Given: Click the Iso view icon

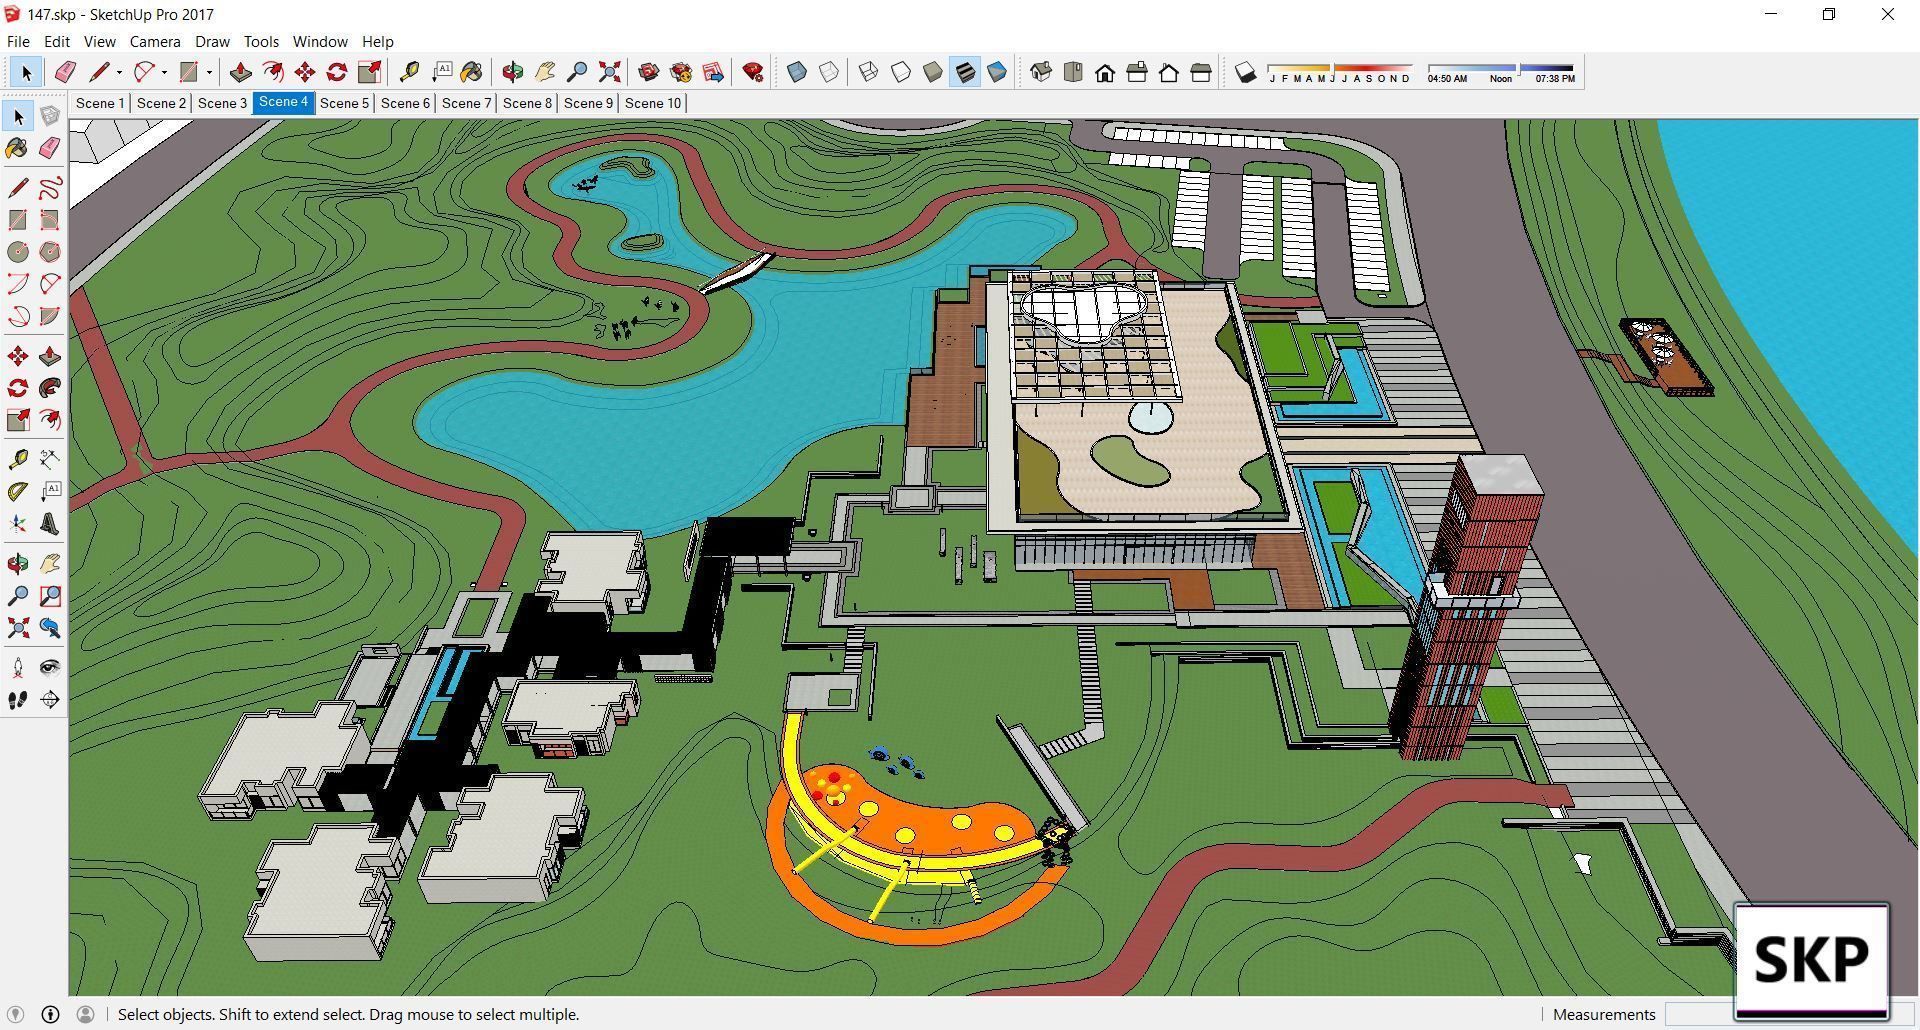Looking at the screenshot, I should [x=1041, y=72].
